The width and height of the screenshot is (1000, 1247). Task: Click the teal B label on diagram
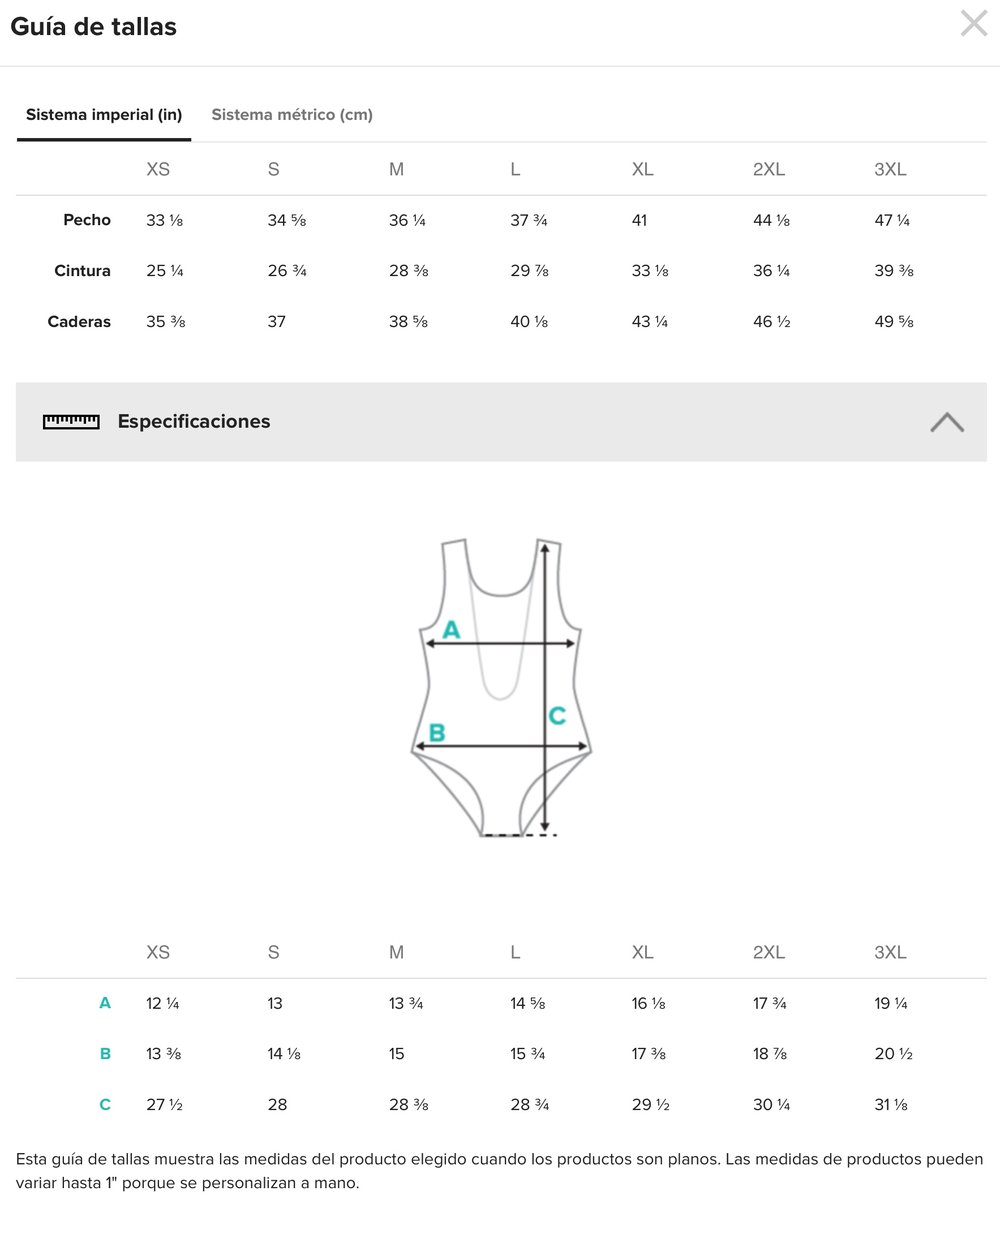point(437,733)
